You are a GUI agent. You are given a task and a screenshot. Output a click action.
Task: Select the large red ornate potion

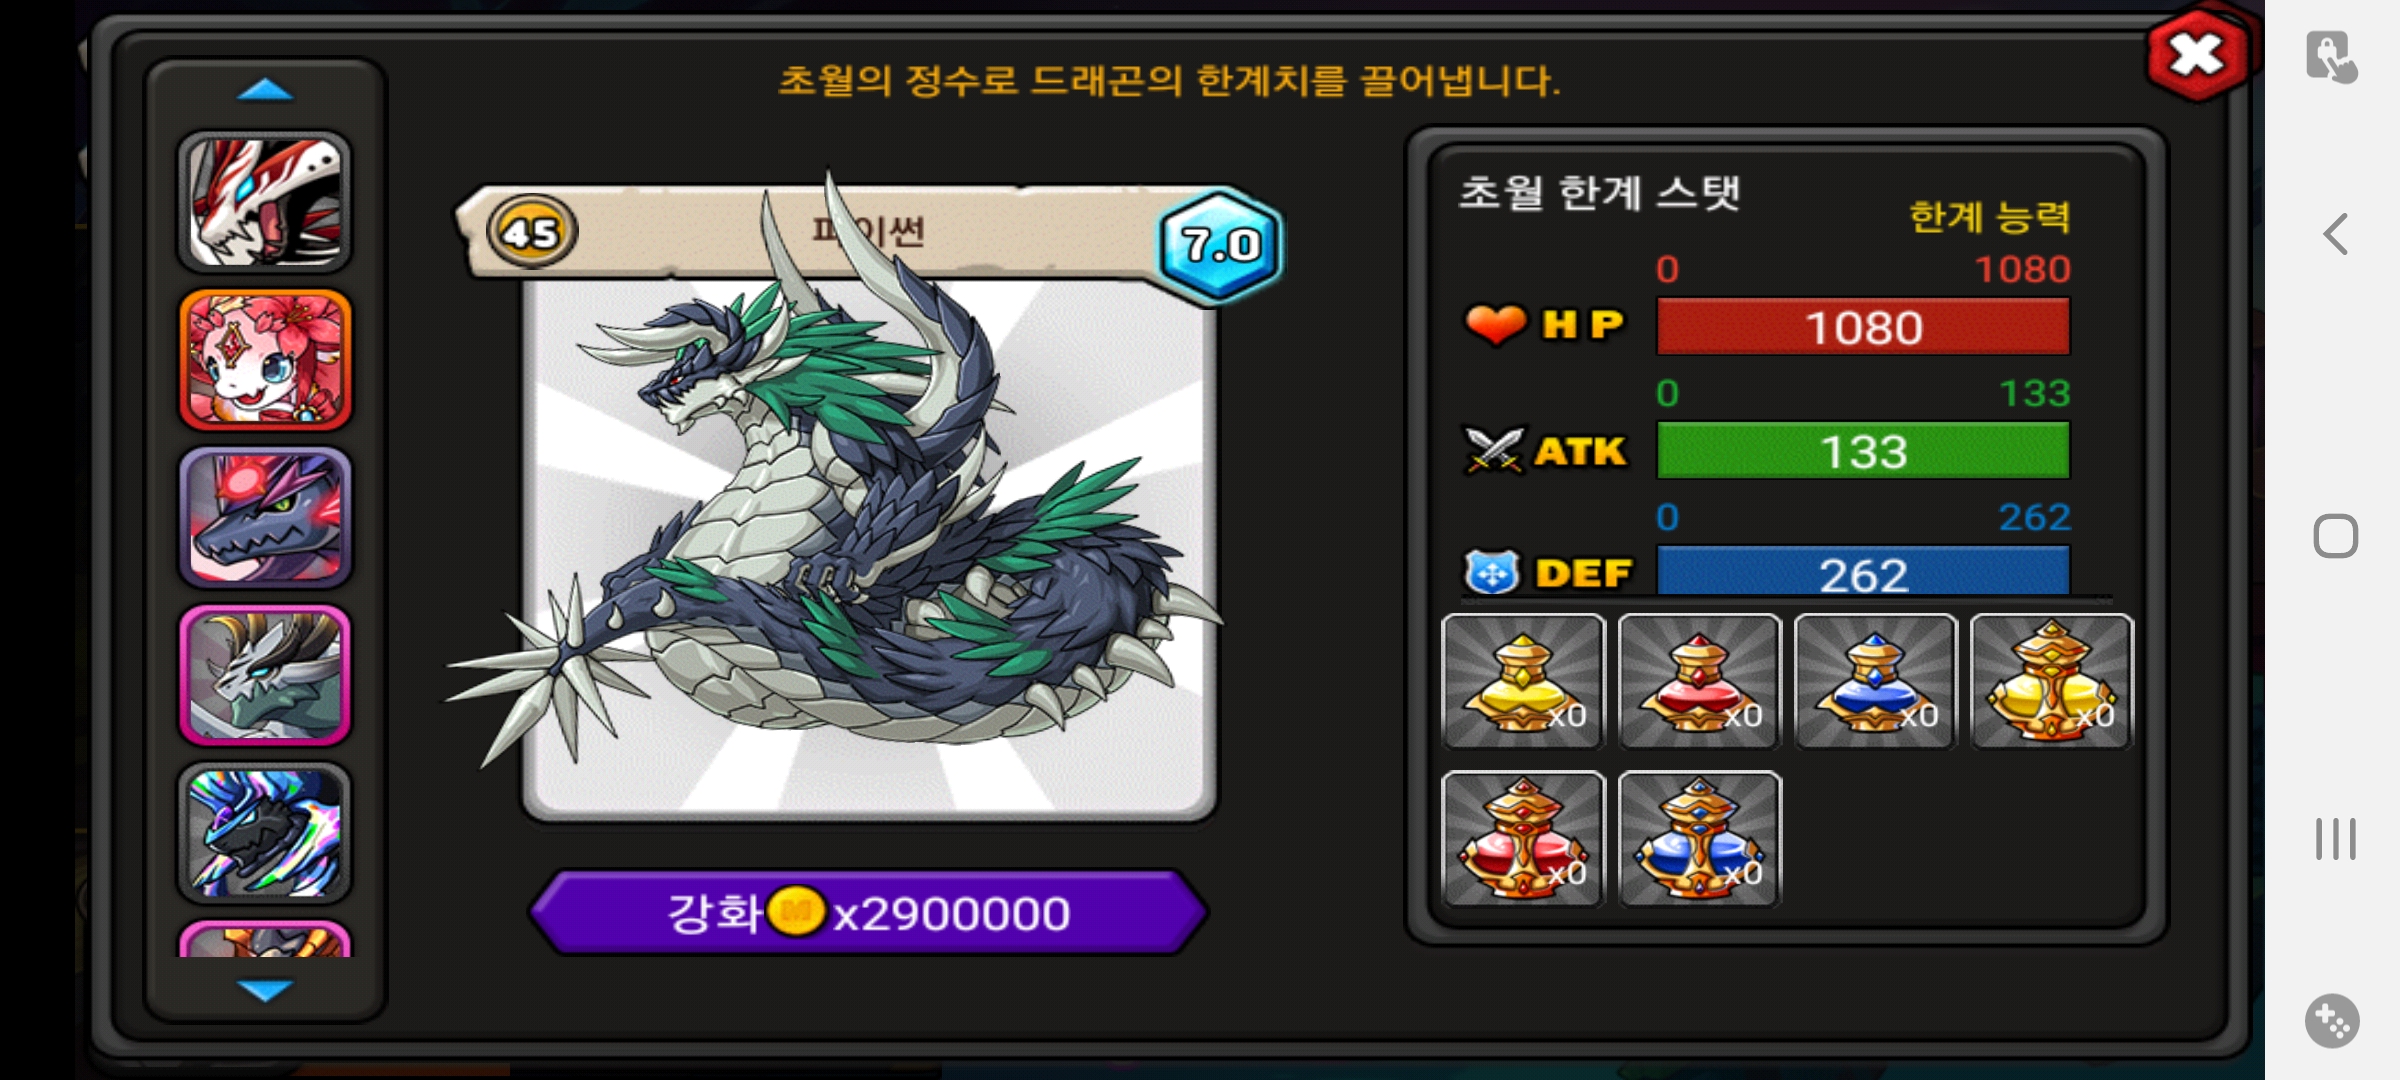coord(1523,839)
